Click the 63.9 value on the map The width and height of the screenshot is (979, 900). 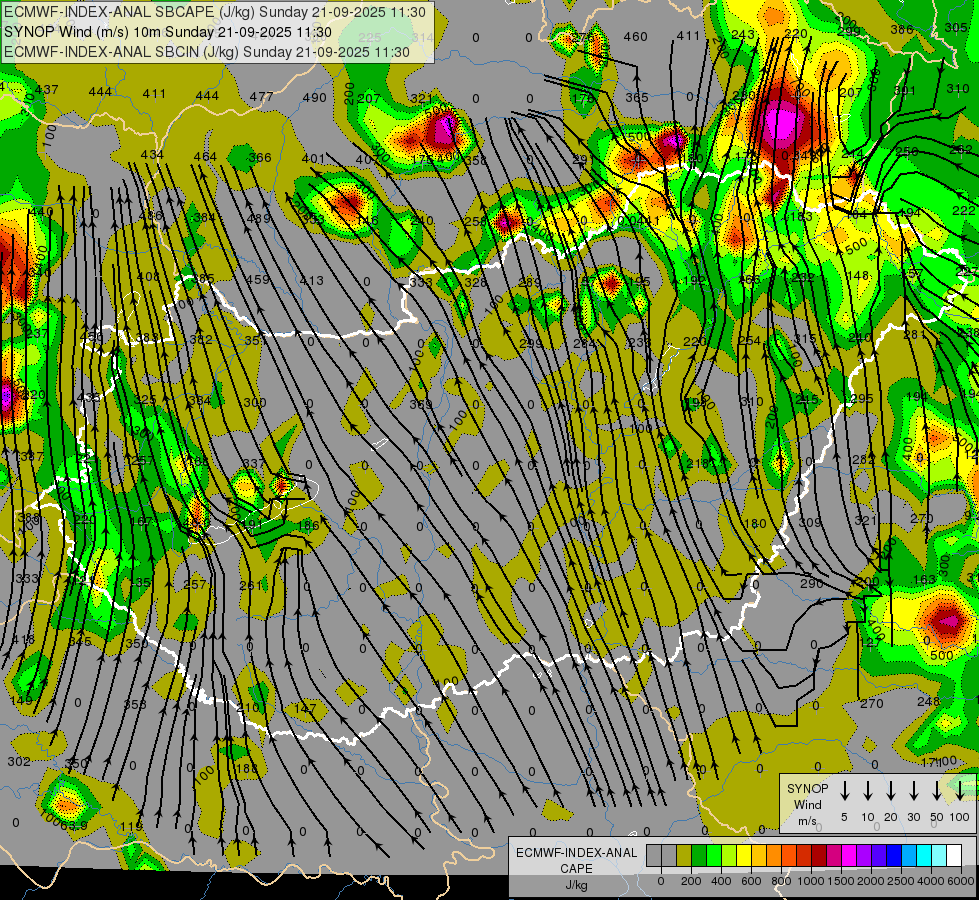pos(74,826)
